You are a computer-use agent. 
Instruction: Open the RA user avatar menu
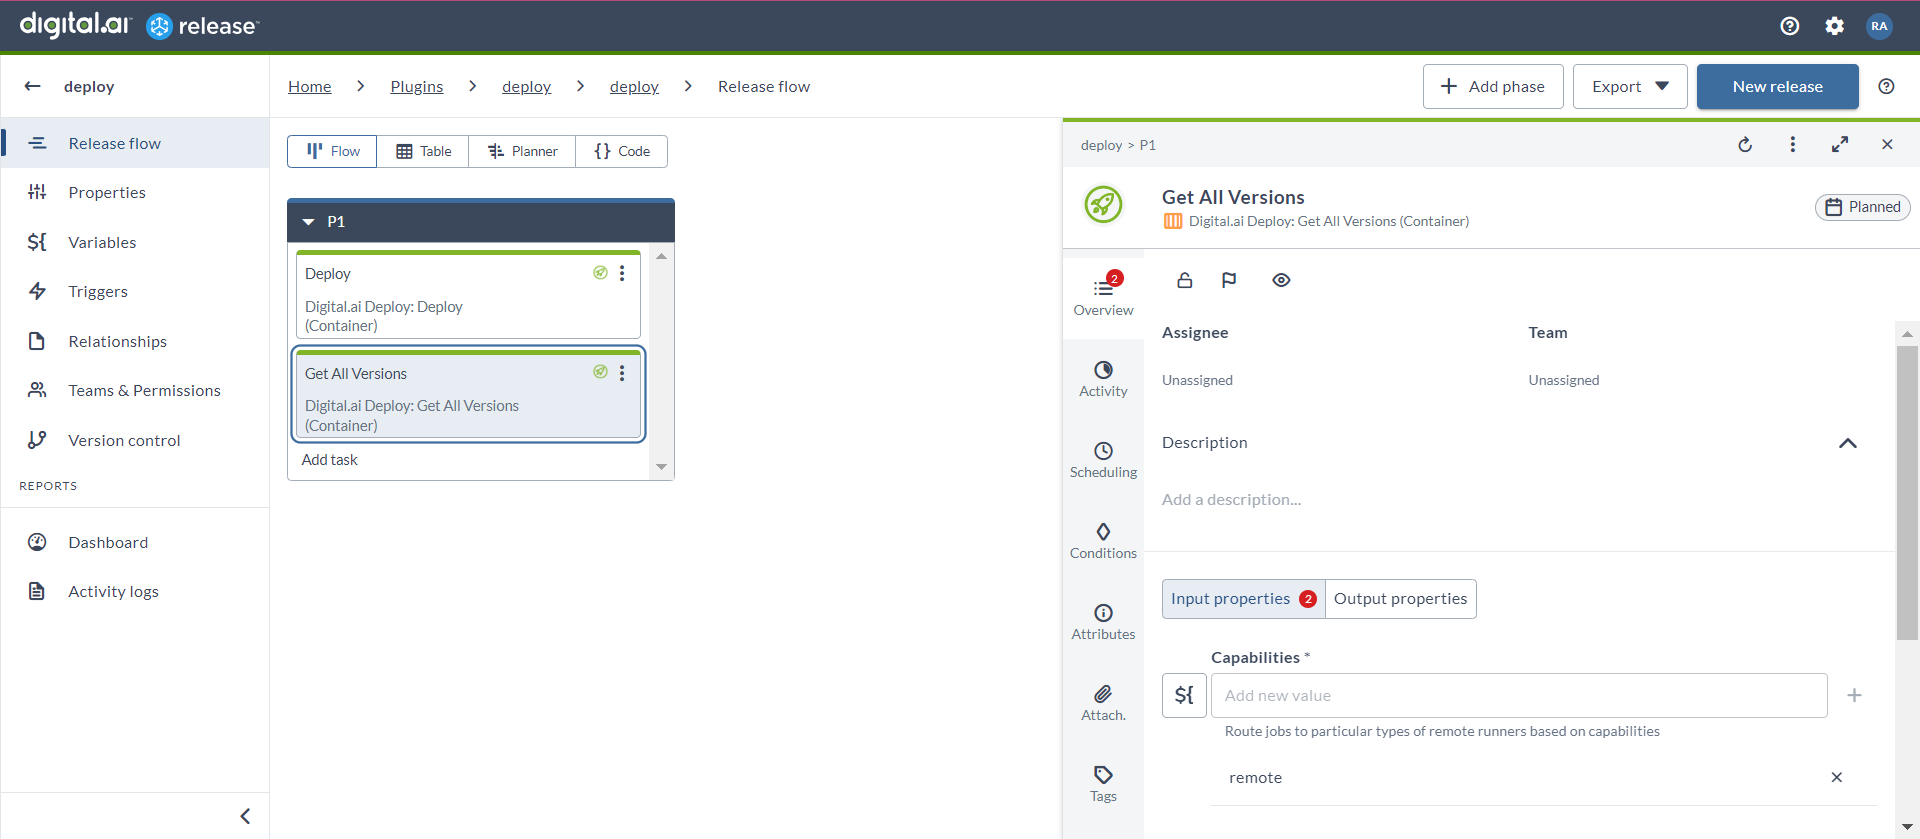(x=1879, y=26)
